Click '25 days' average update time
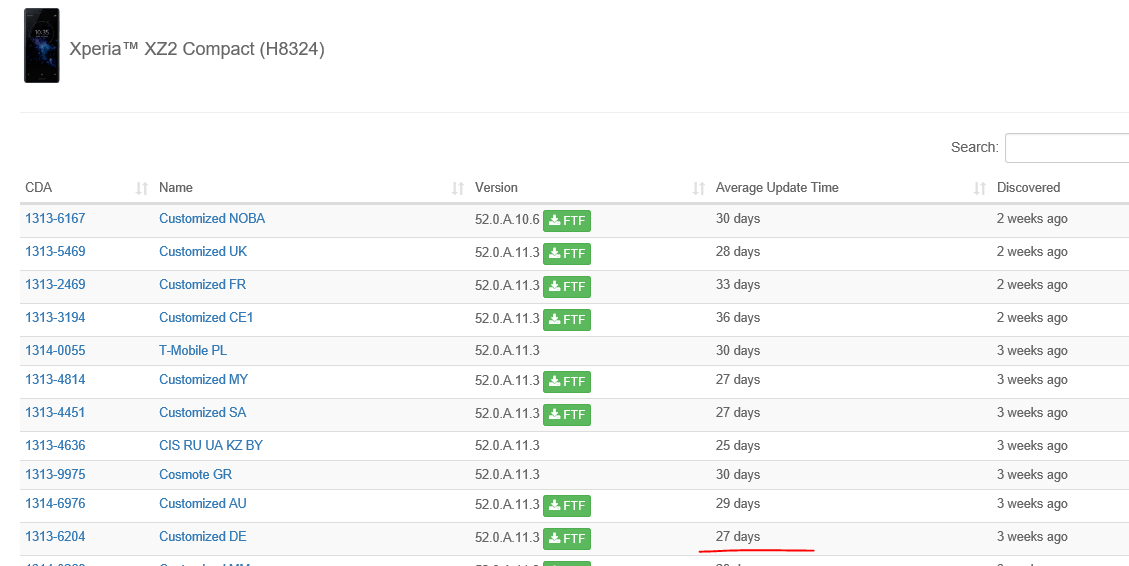1129x566 pixels. (x=737, y=446)
